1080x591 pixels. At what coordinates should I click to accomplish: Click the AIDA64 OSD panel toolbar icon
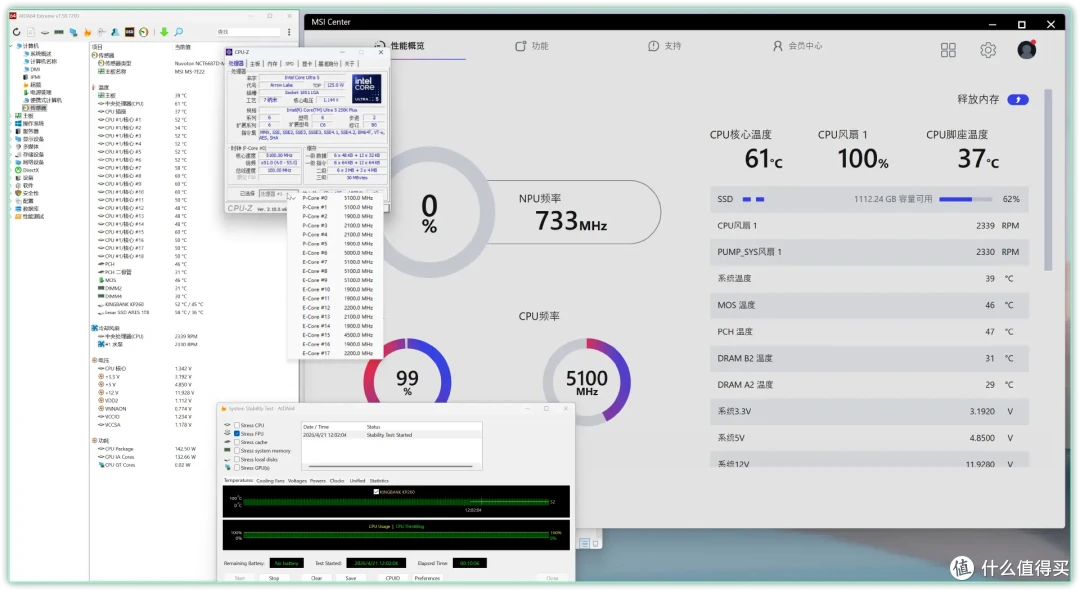[x=129, y=32]
